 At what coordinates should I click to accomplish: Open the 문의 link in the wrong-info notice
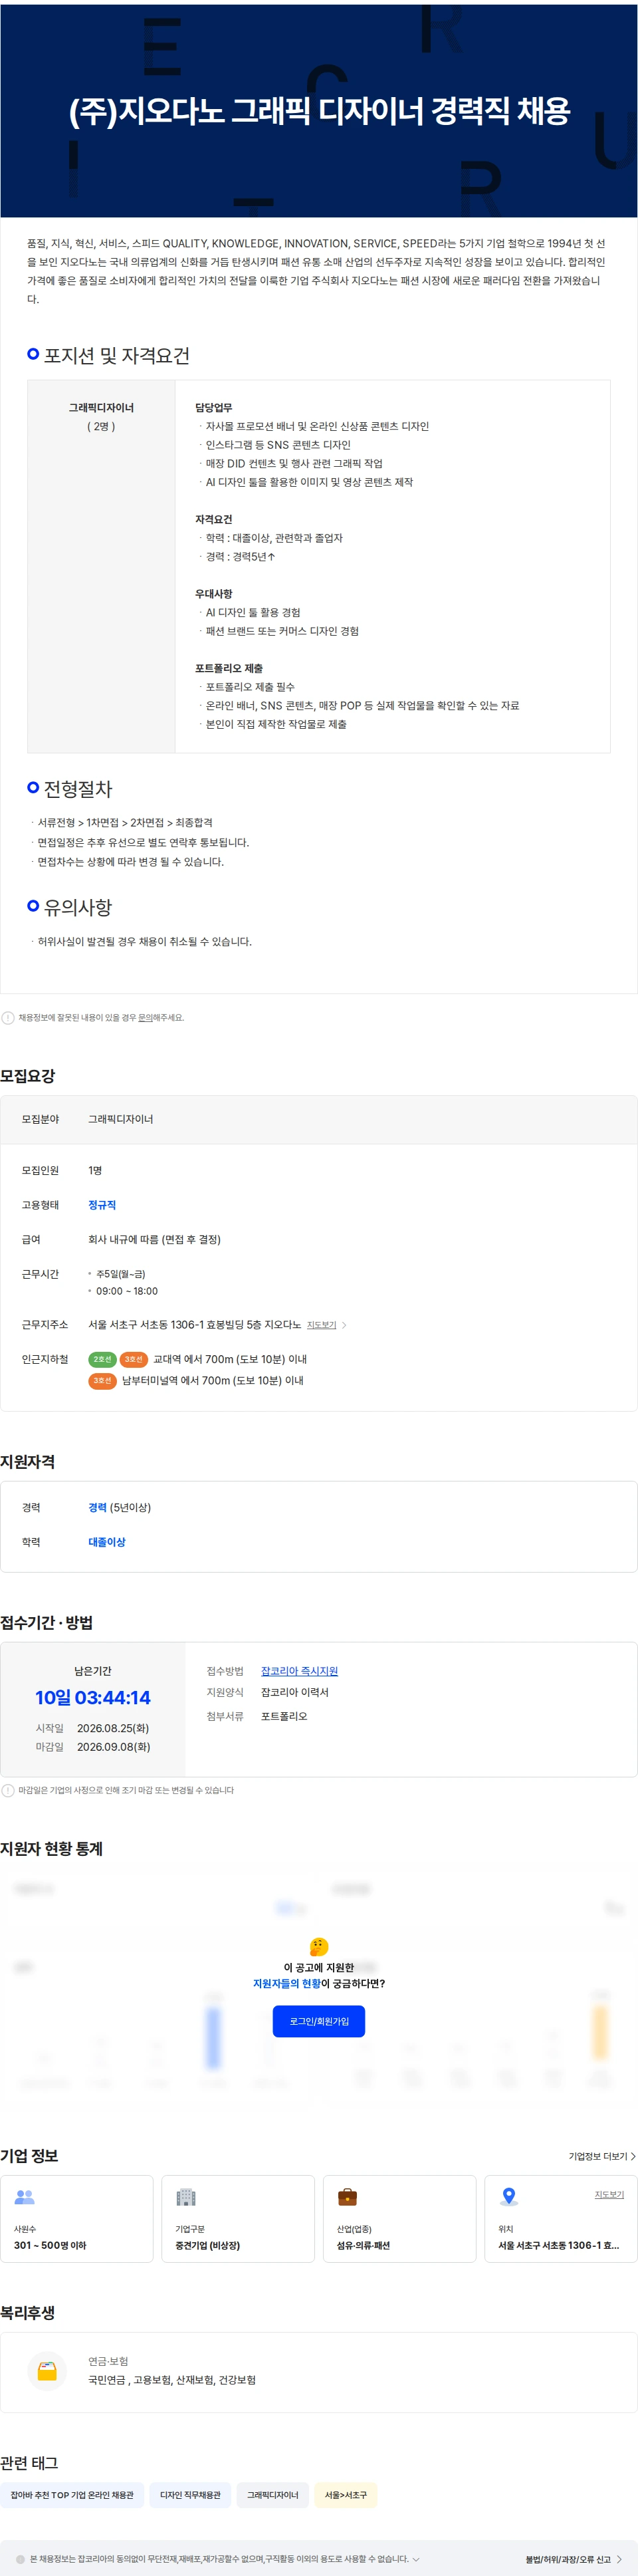[x=145, y=1018]
